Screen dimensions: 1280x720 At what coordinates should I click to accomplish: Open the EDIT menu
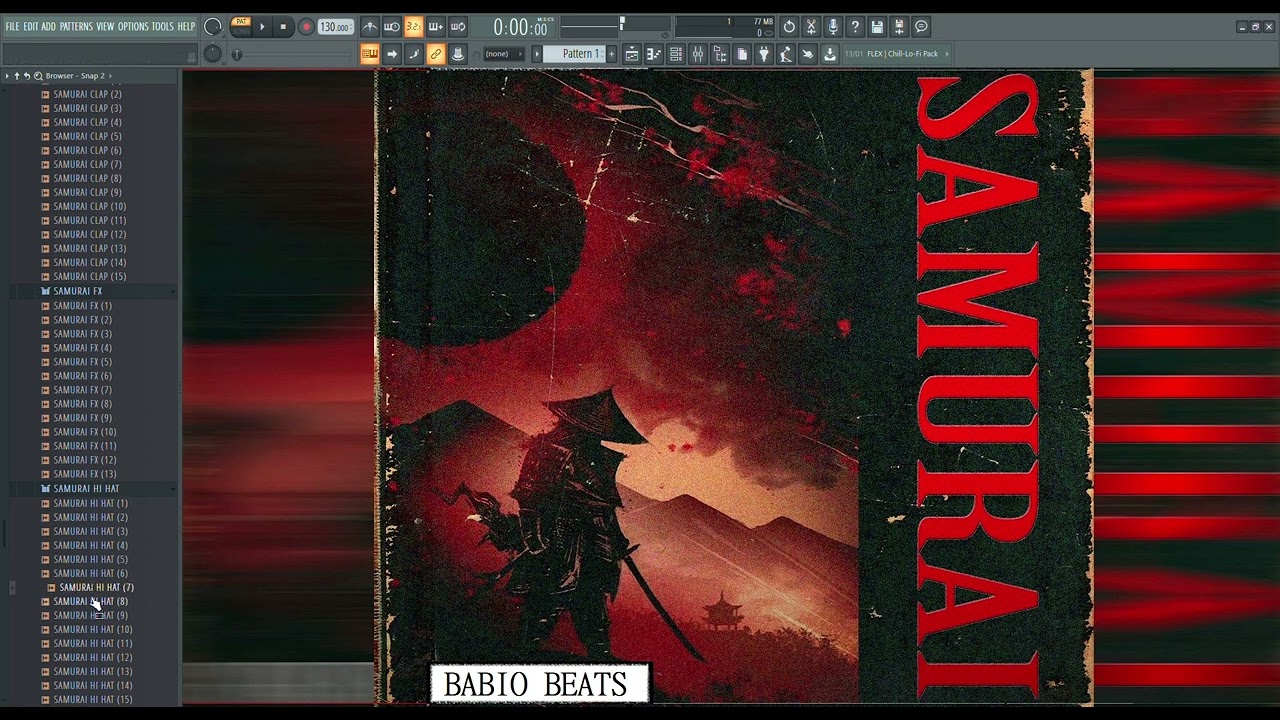(x=31, y=27)
